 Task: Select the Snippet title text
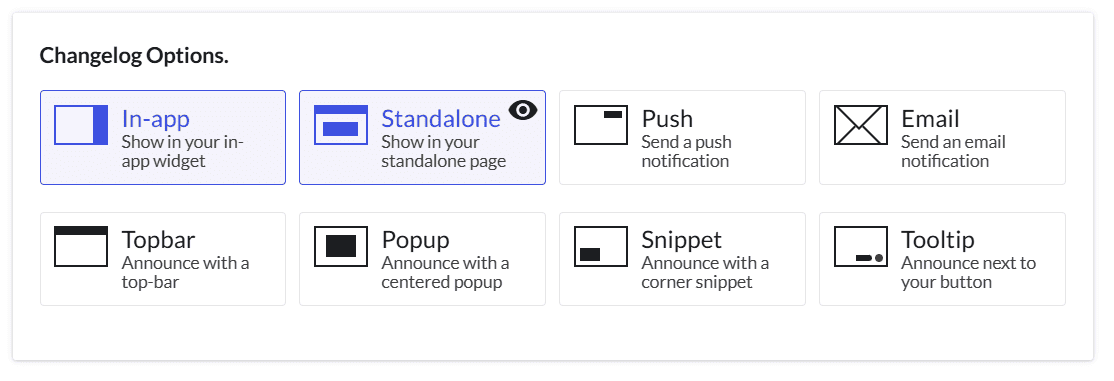coord(681,240)
